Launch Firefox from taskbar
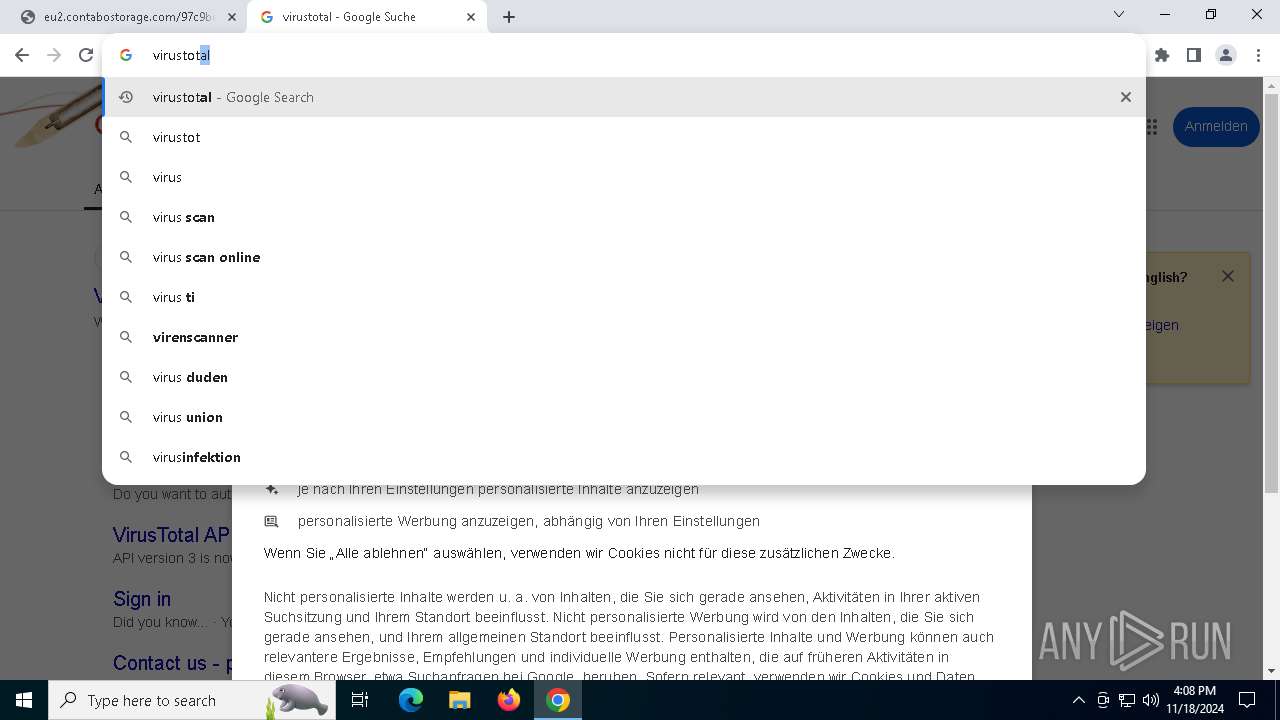1280x720 pixels. (x=509, y=700)
